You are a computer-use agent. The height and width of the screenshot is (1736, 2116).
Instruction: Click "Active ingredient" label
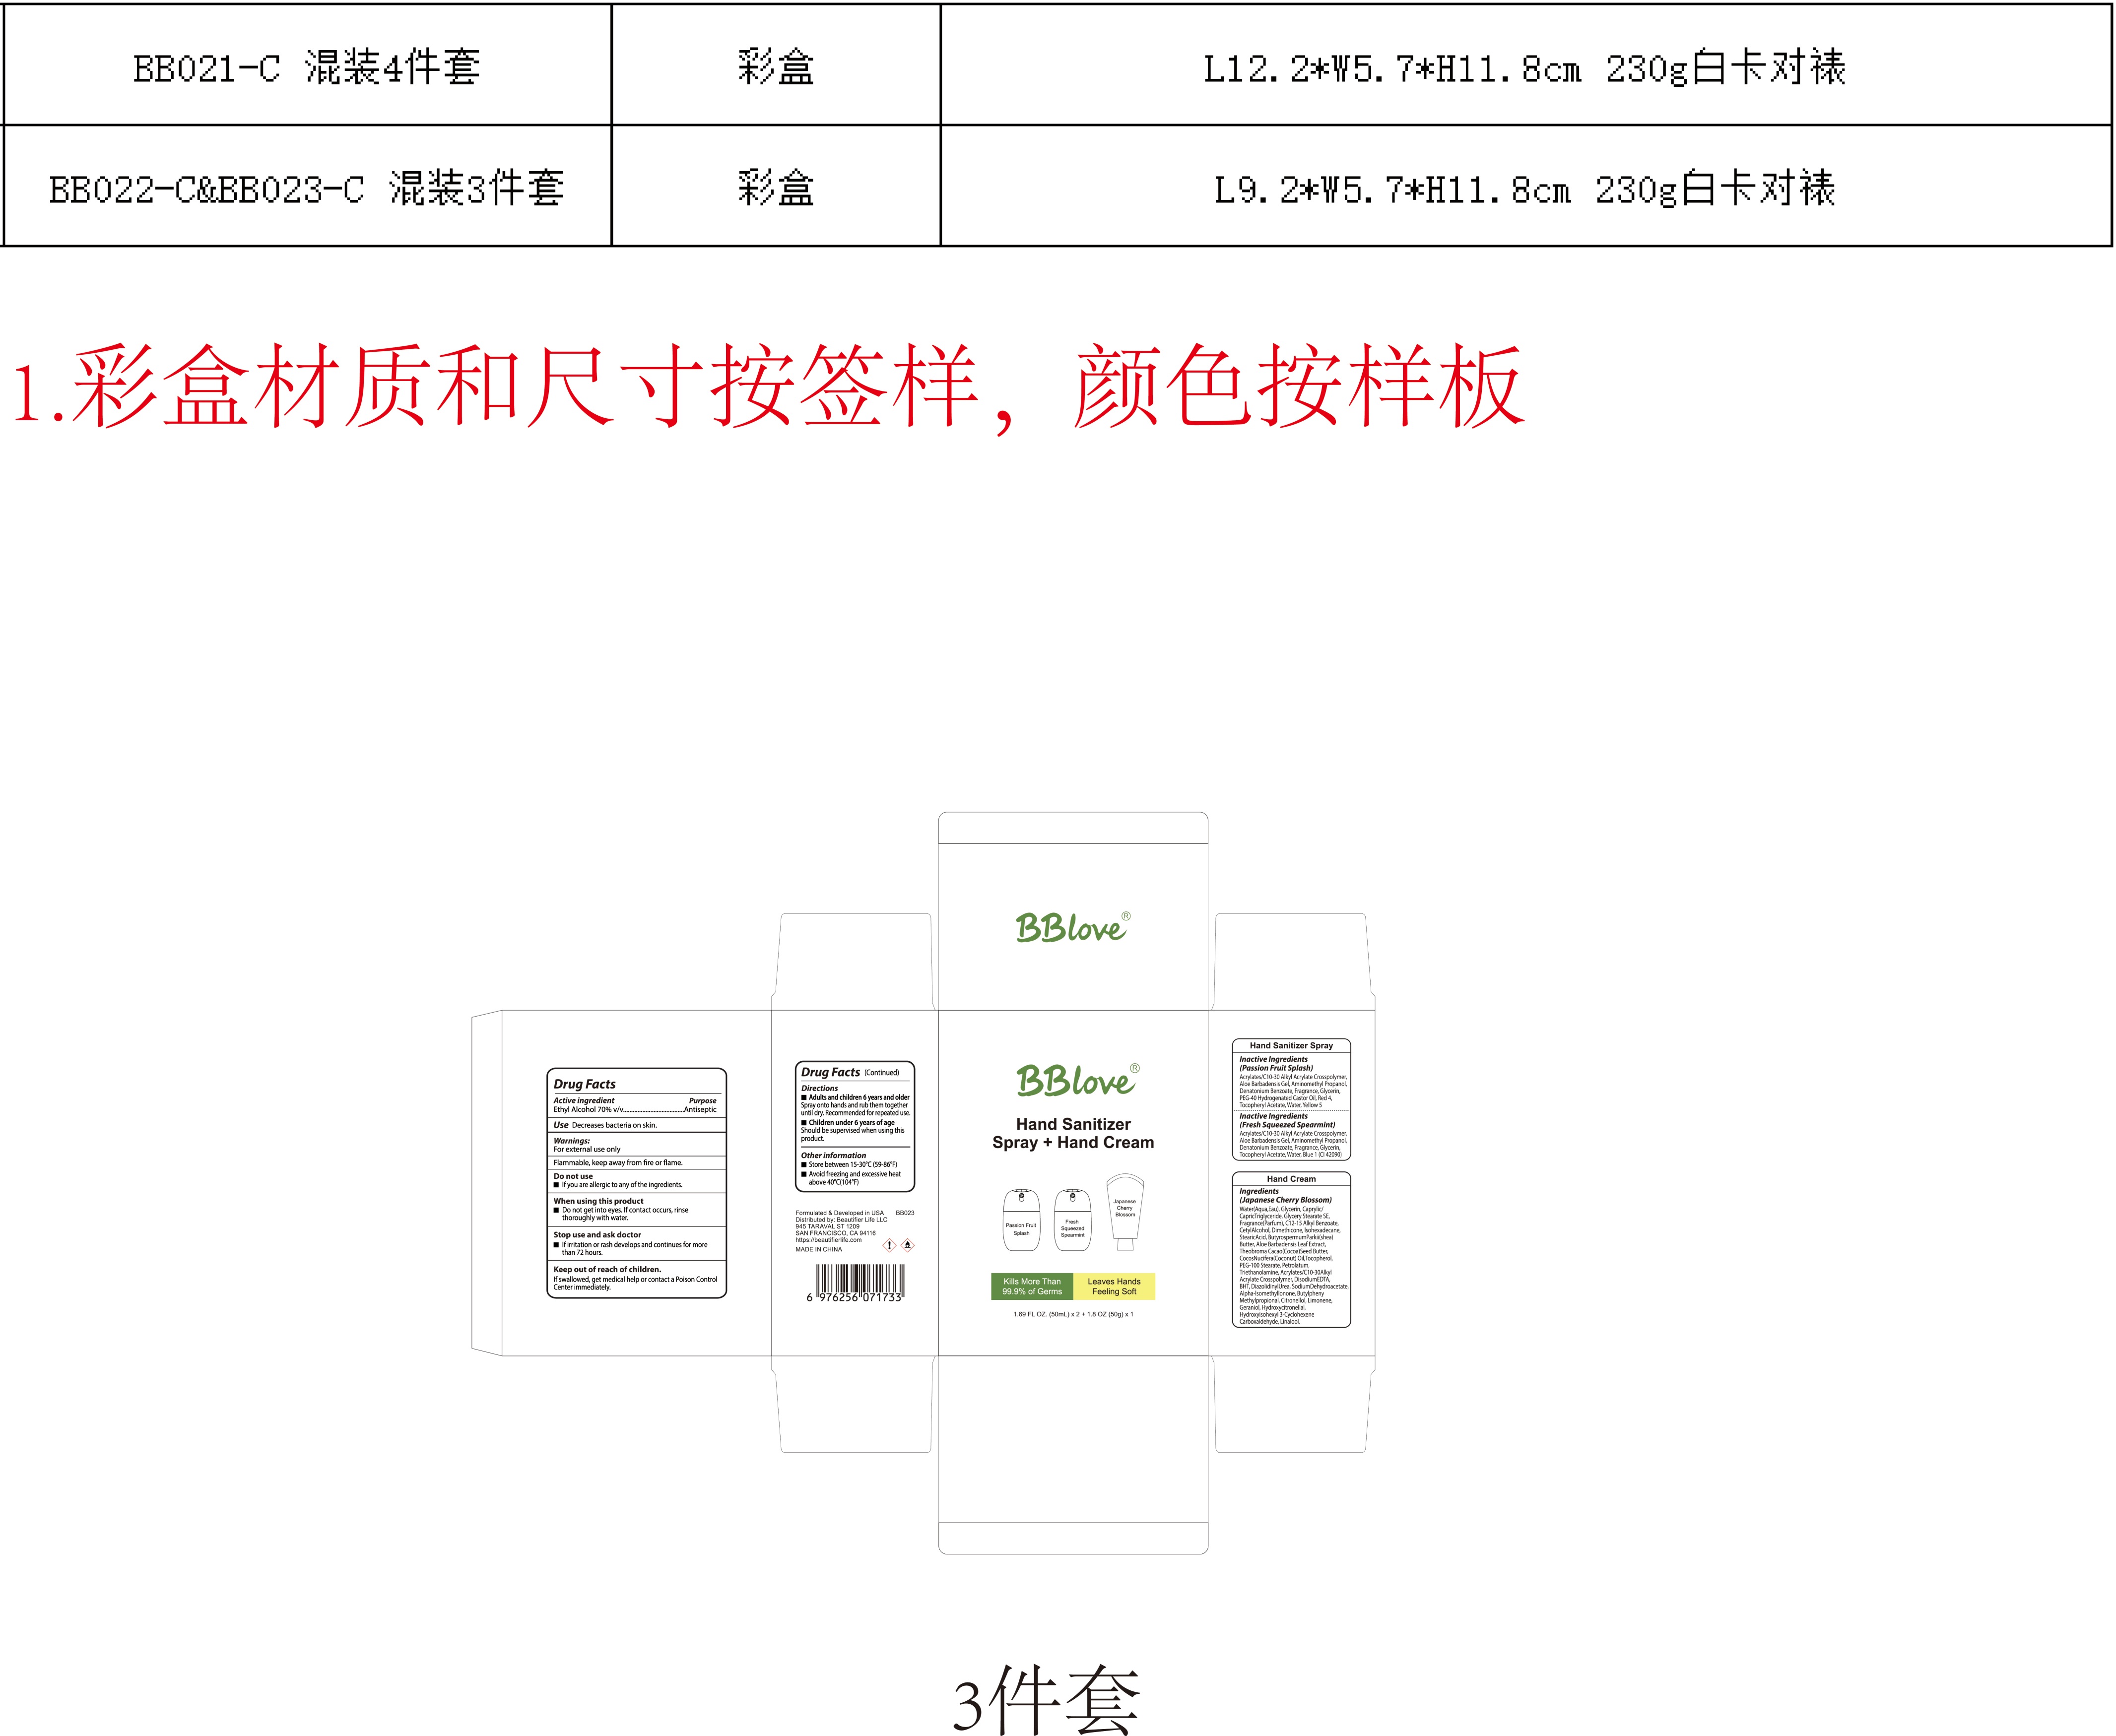coord(584,1100)
